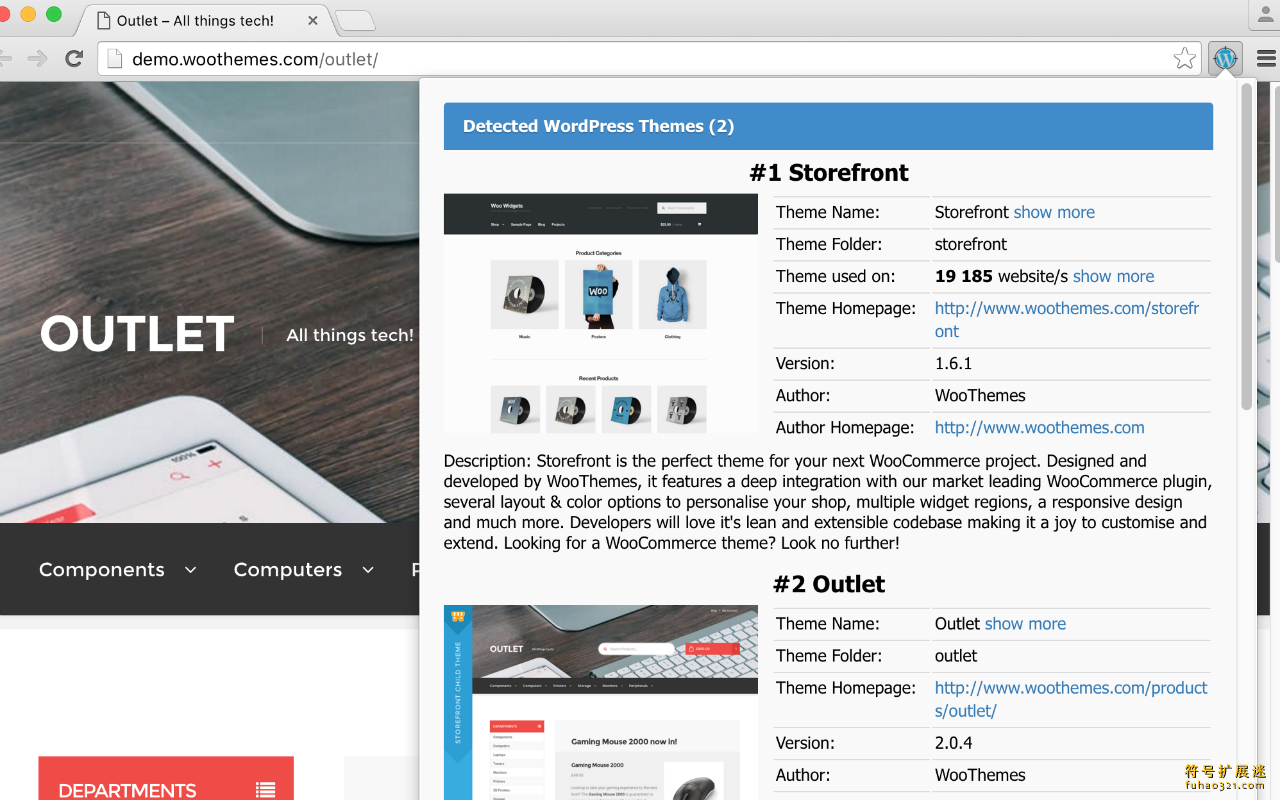Click the All things tech! tagline
Image resolution: width=1280 pixels, height=800 pixels.
(350, 335)
